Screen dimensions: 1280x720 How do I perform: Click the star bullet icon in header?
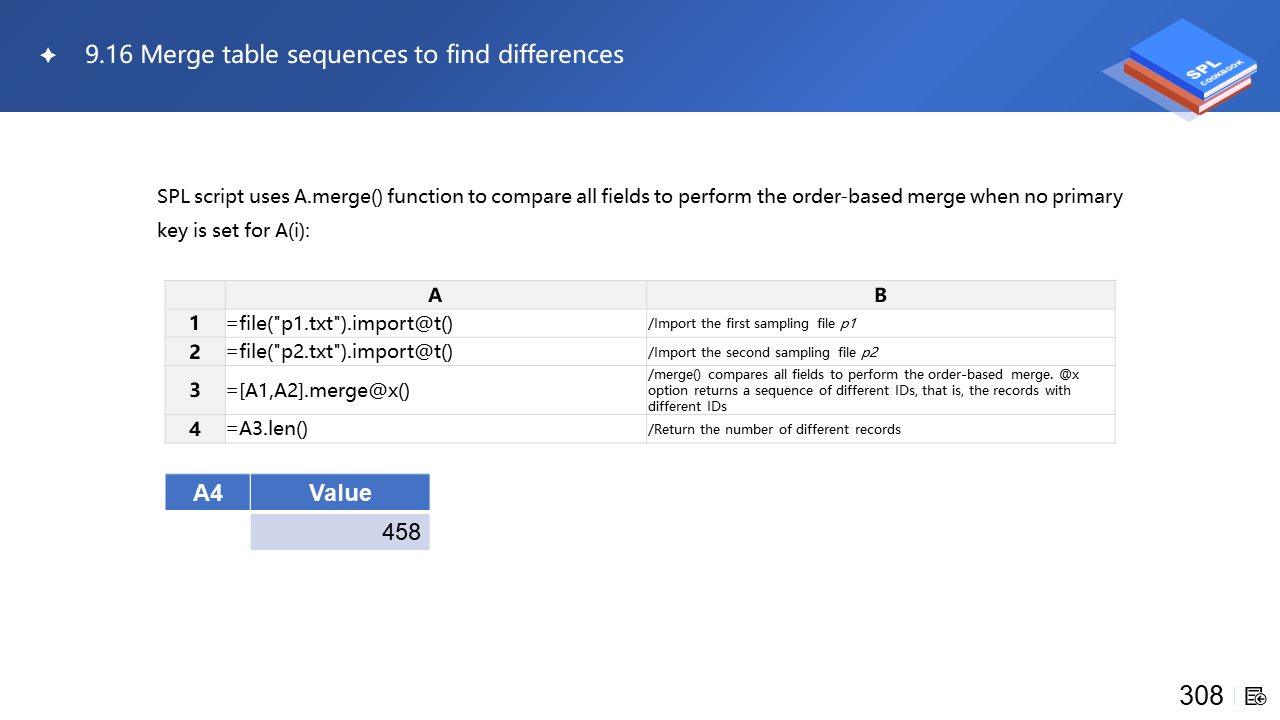(x=47, y=56)
